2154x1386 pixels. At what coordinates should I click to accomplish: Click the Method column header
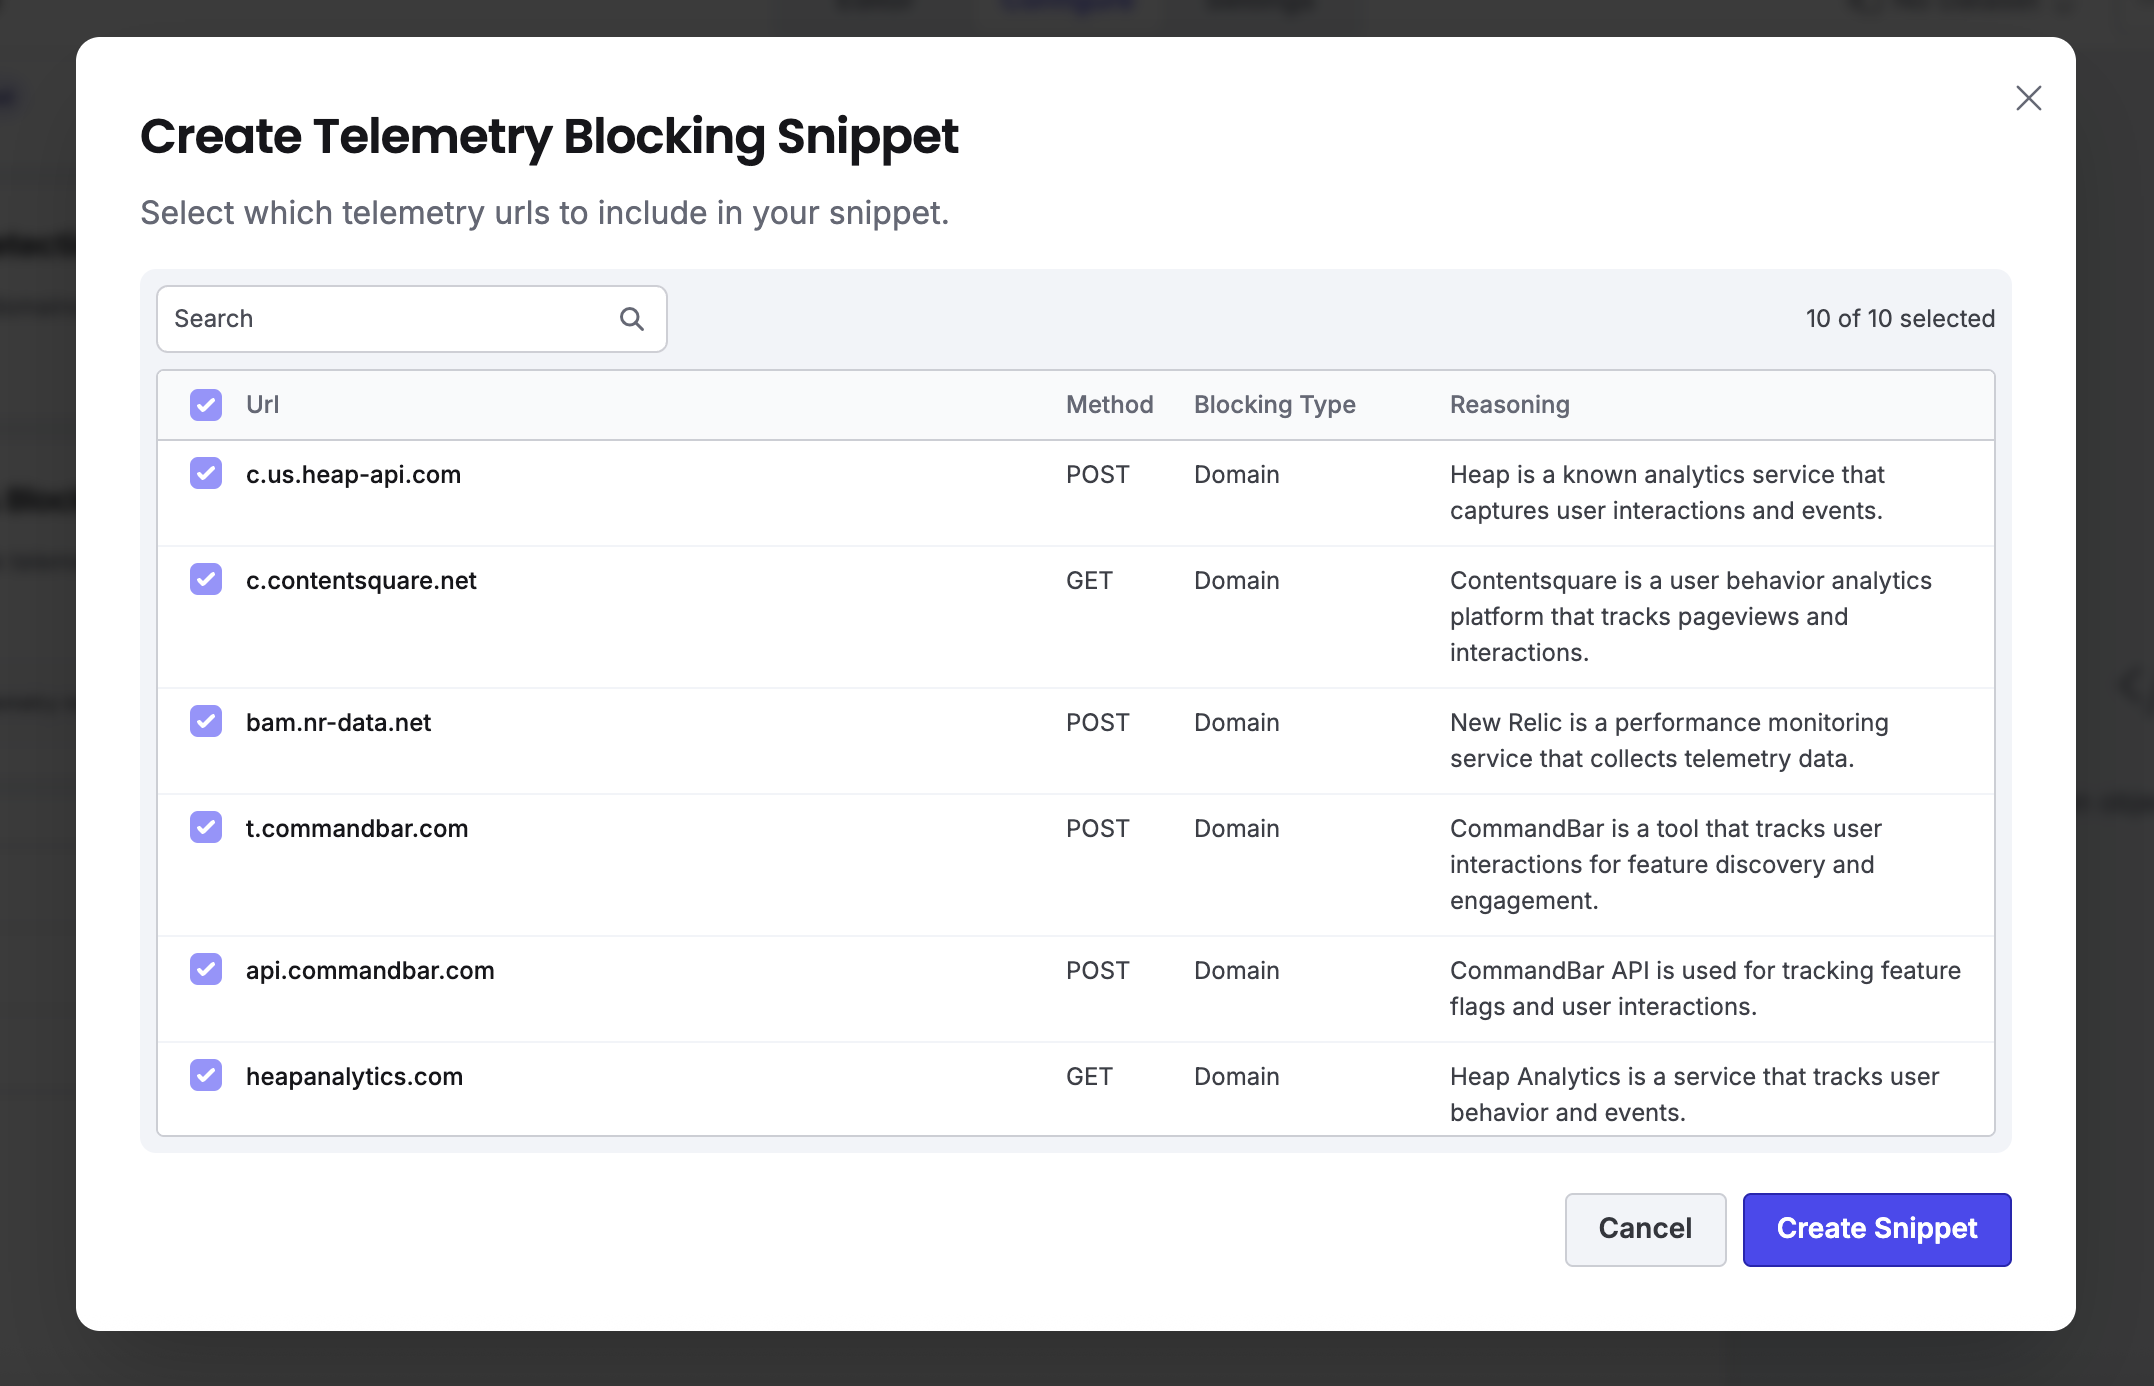coord(1109,405)
